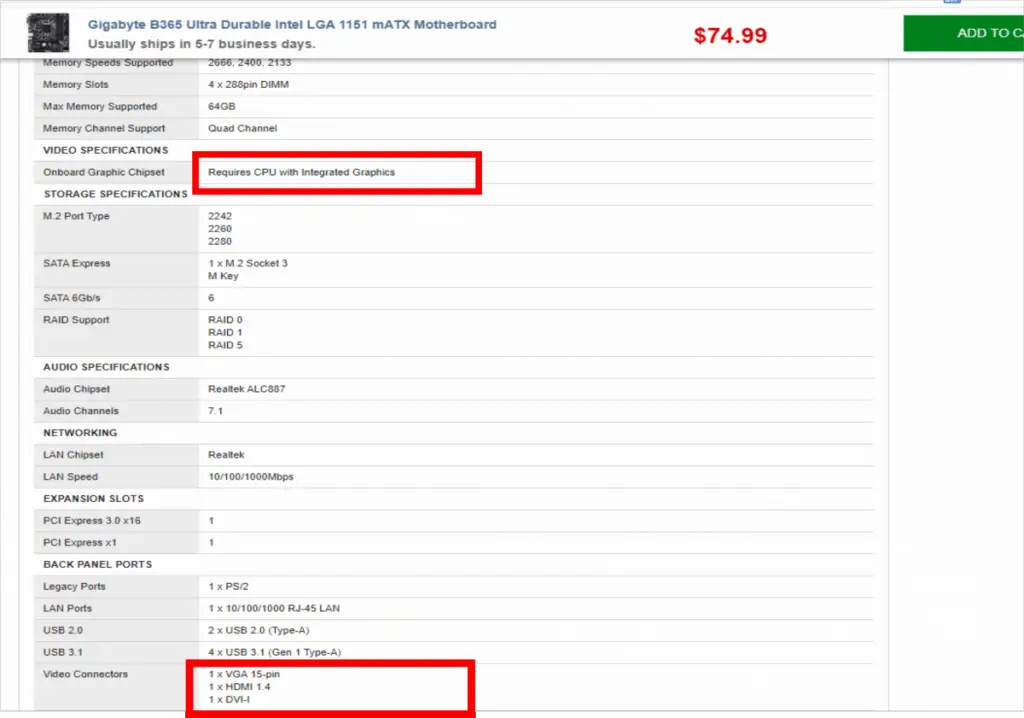Click the 'AUDIO SPECIFICATIONS' section heading
This screenshot has height=718, width=1024.
(x=106, y=367)
